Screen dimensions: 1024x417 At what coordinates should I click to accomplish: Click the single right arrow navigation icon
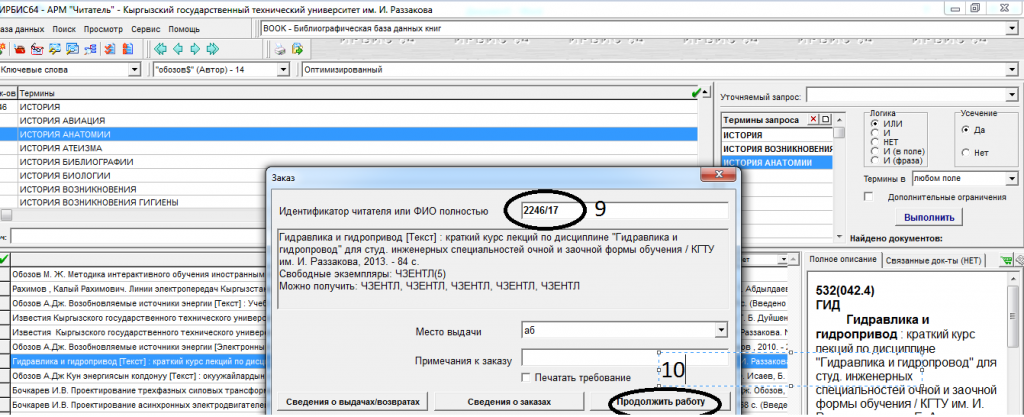[x=194, y=49]
